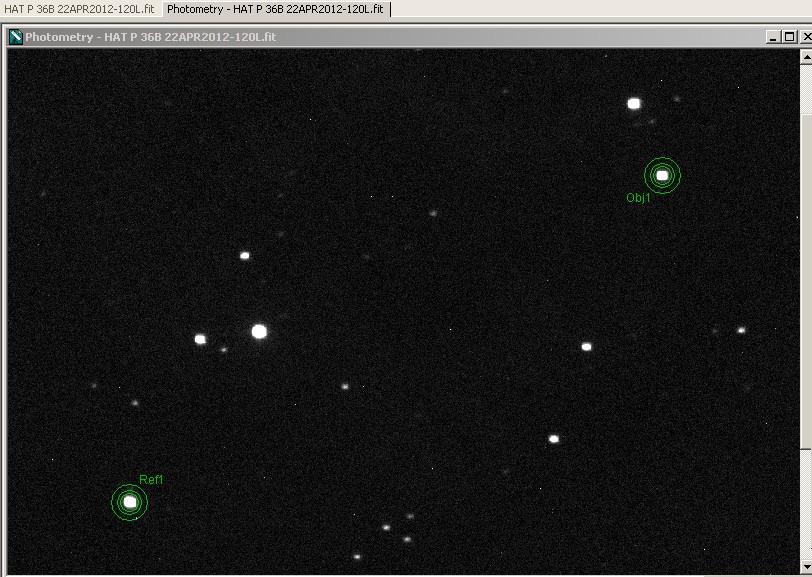Click the vertical scrollbar down arrow

pyautogui.click(x=805, y=568)
